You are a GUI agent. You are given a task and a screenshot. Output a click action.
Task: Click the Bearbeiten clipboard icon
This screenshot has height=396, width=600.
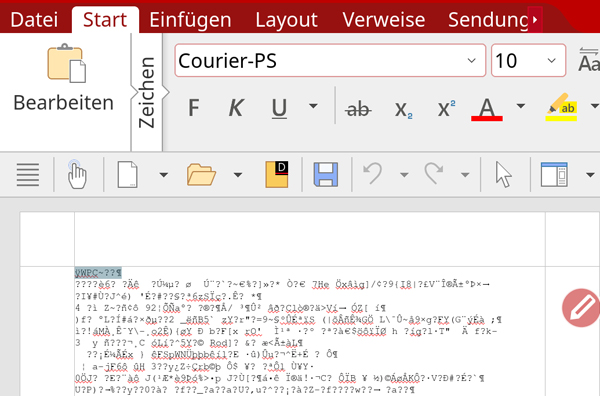coord(67,63)
